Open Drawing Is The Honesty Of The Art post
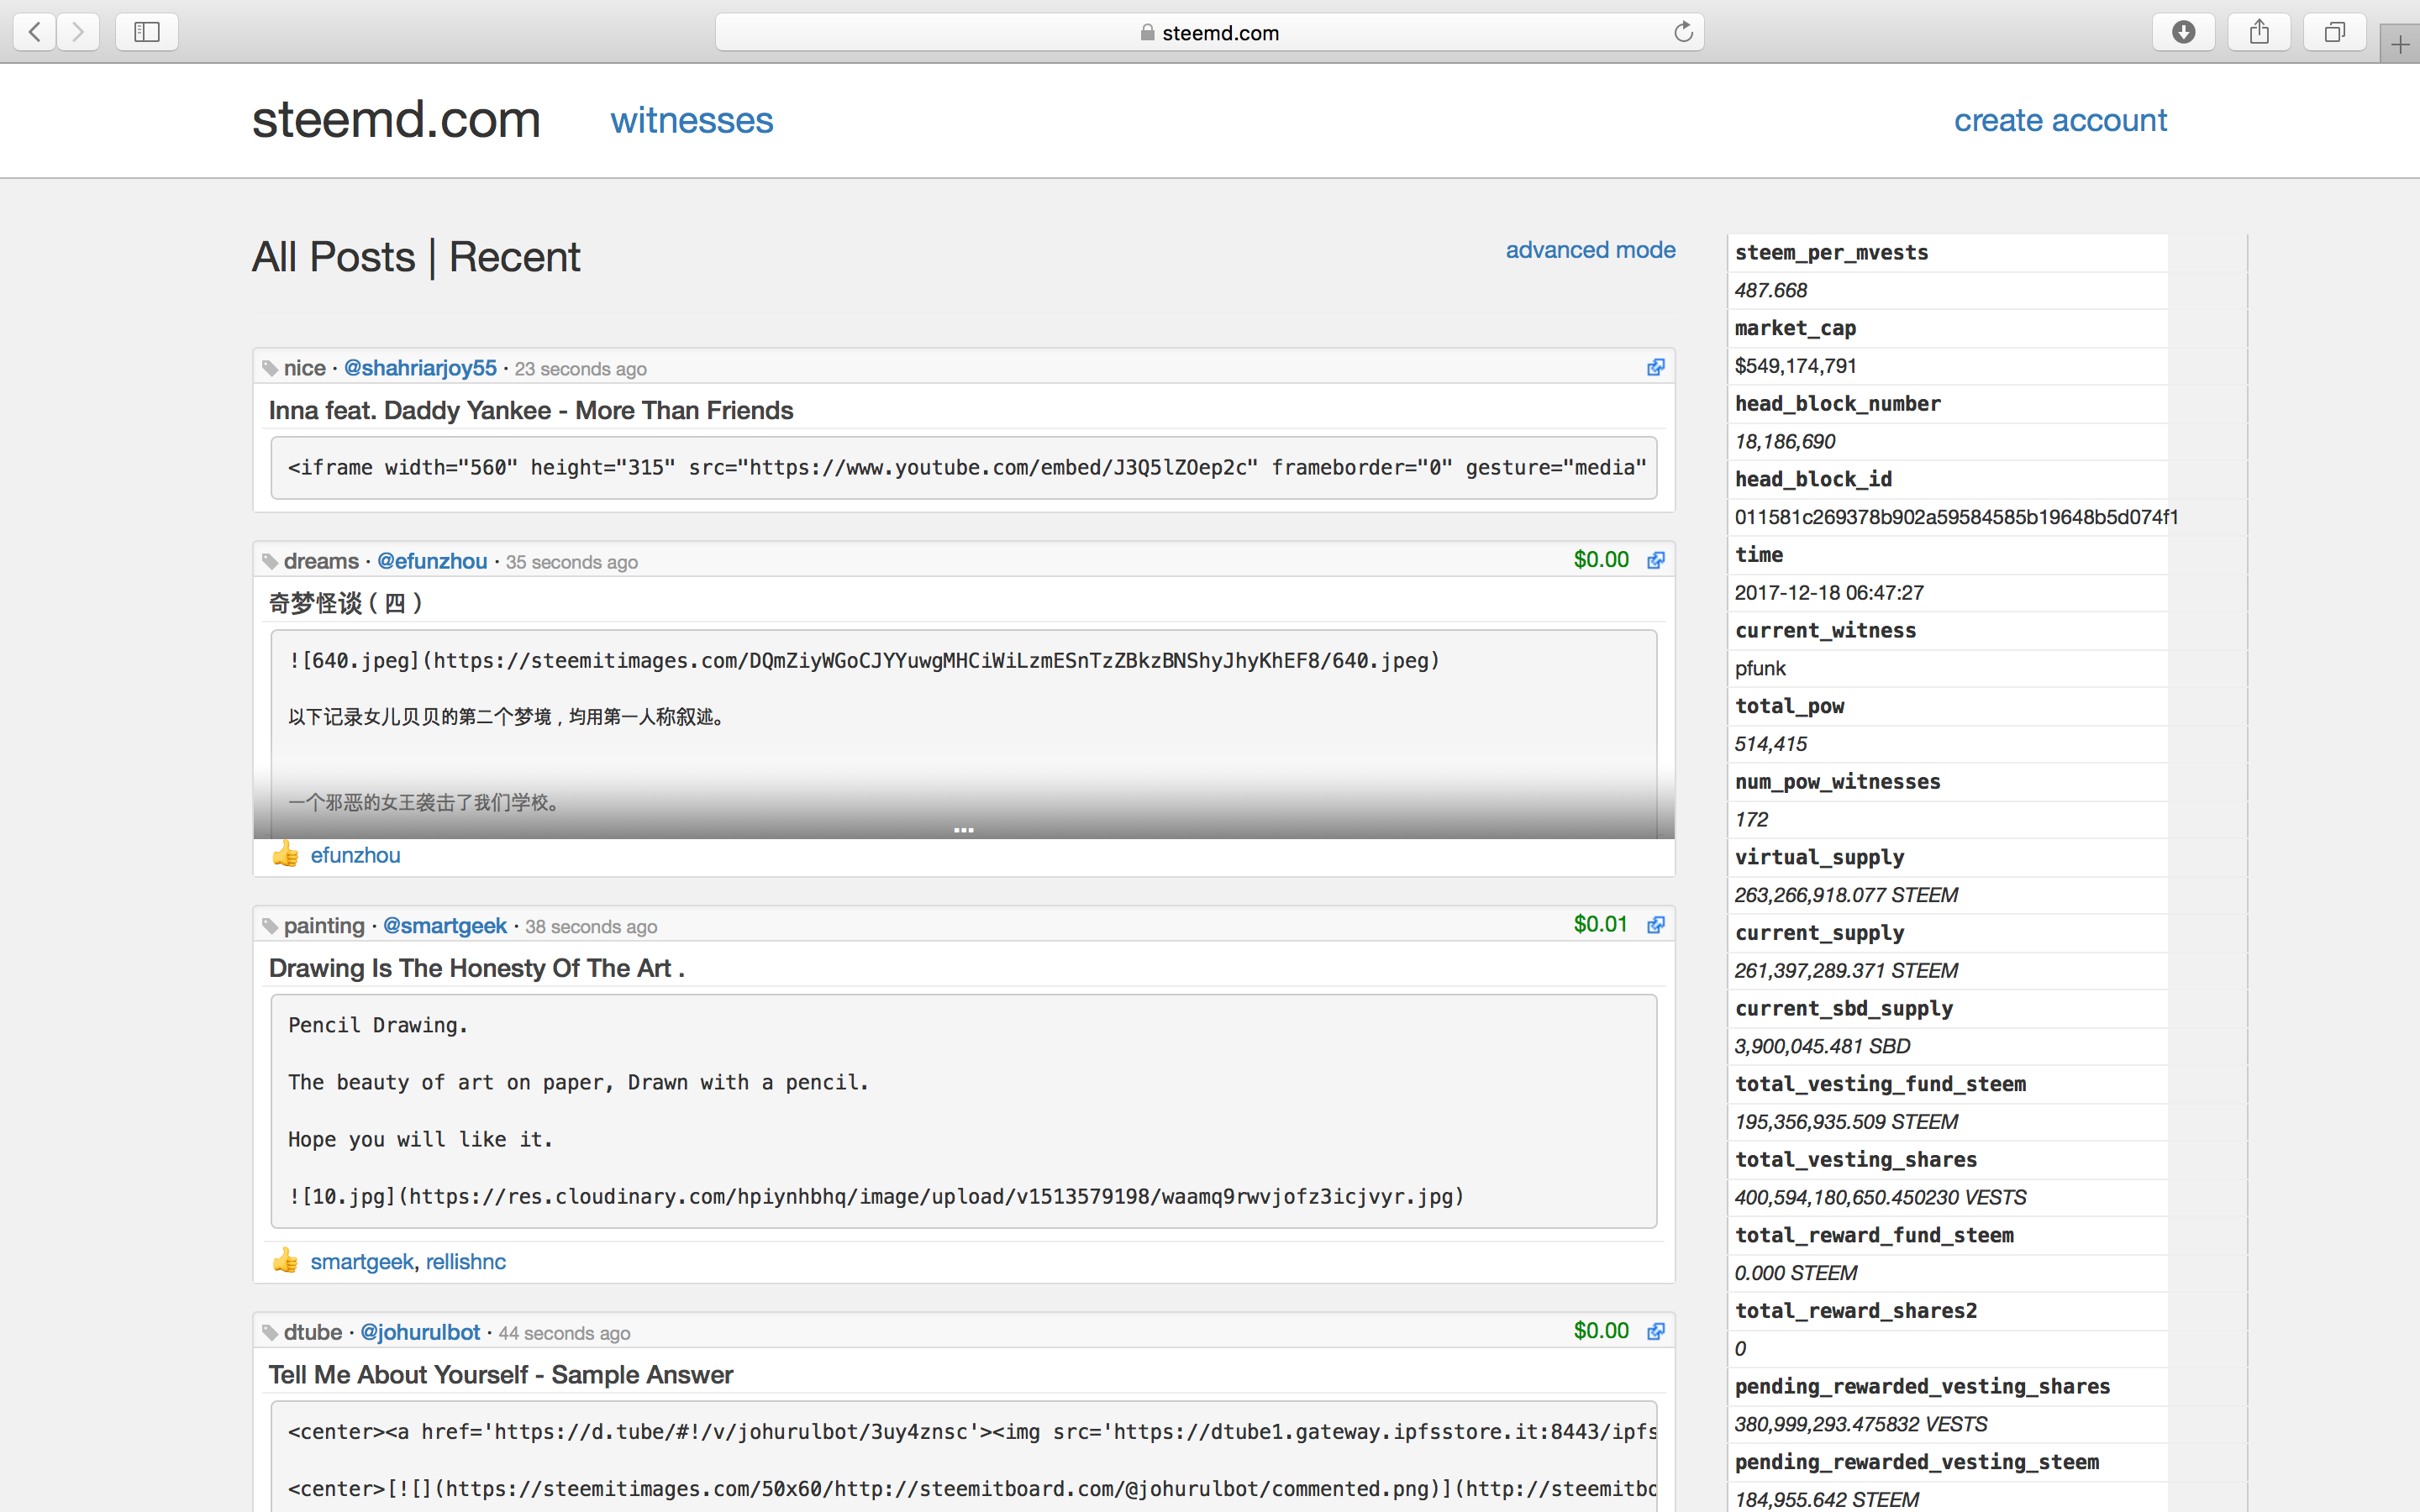Screen dimensions: 2420x1512 [x=477, y=968]
